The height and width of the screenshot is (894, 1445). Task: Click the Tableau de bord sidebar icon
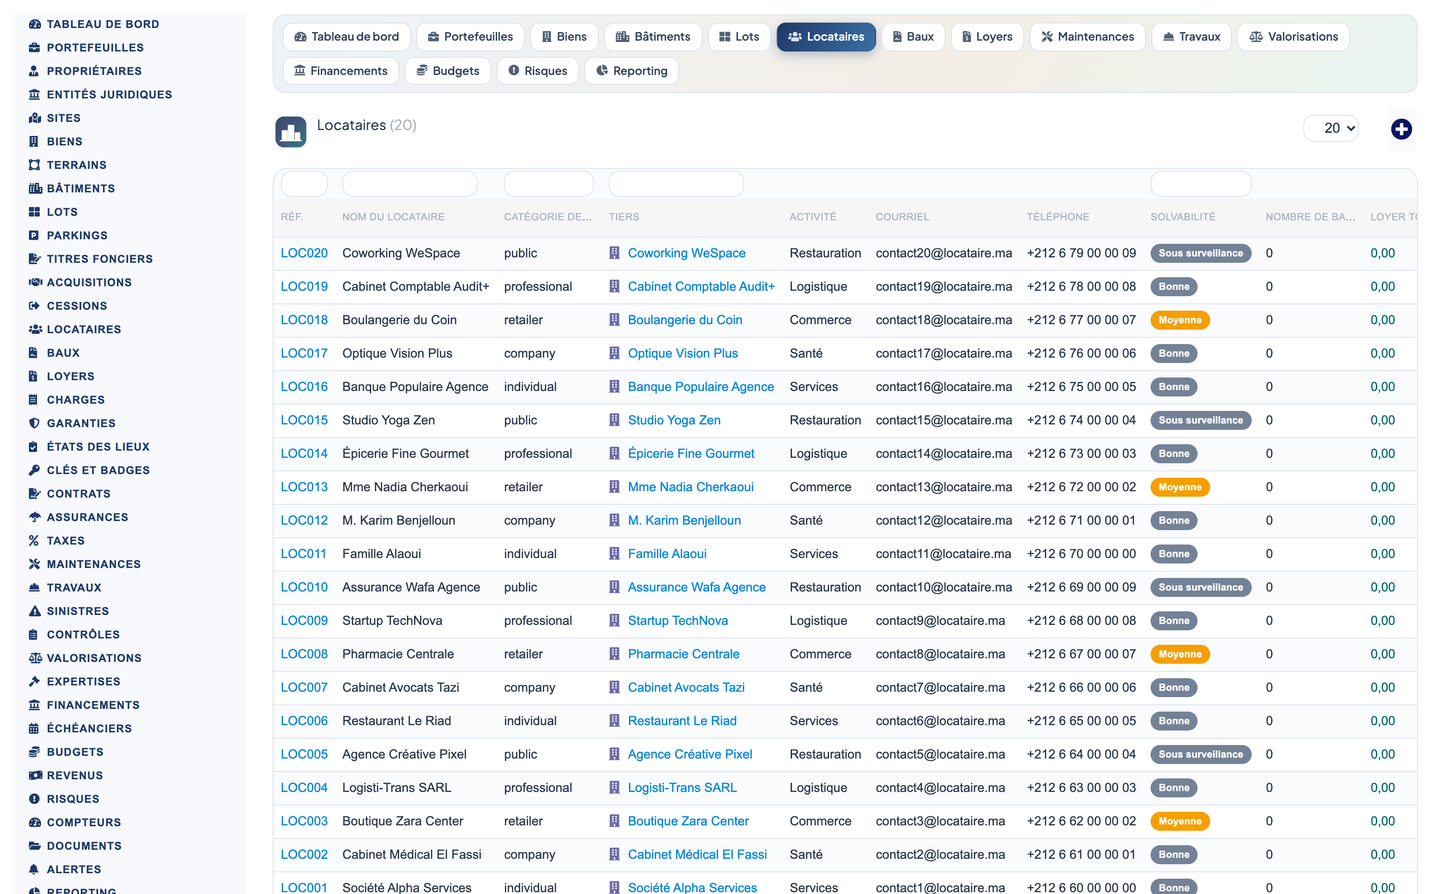pyautogui.click(x=35, y=24)
